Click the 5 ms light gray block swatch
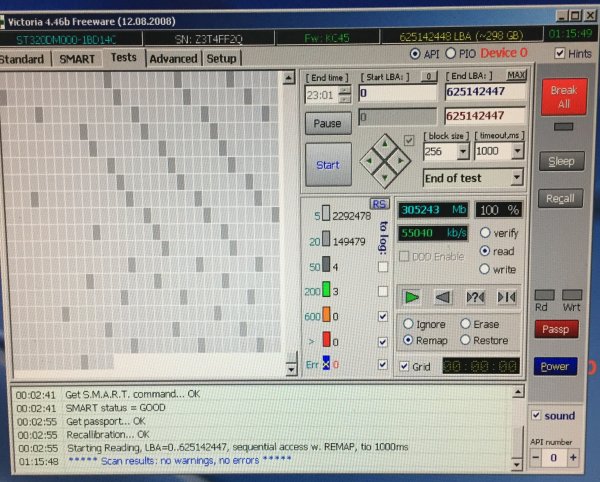 [326, 213]
